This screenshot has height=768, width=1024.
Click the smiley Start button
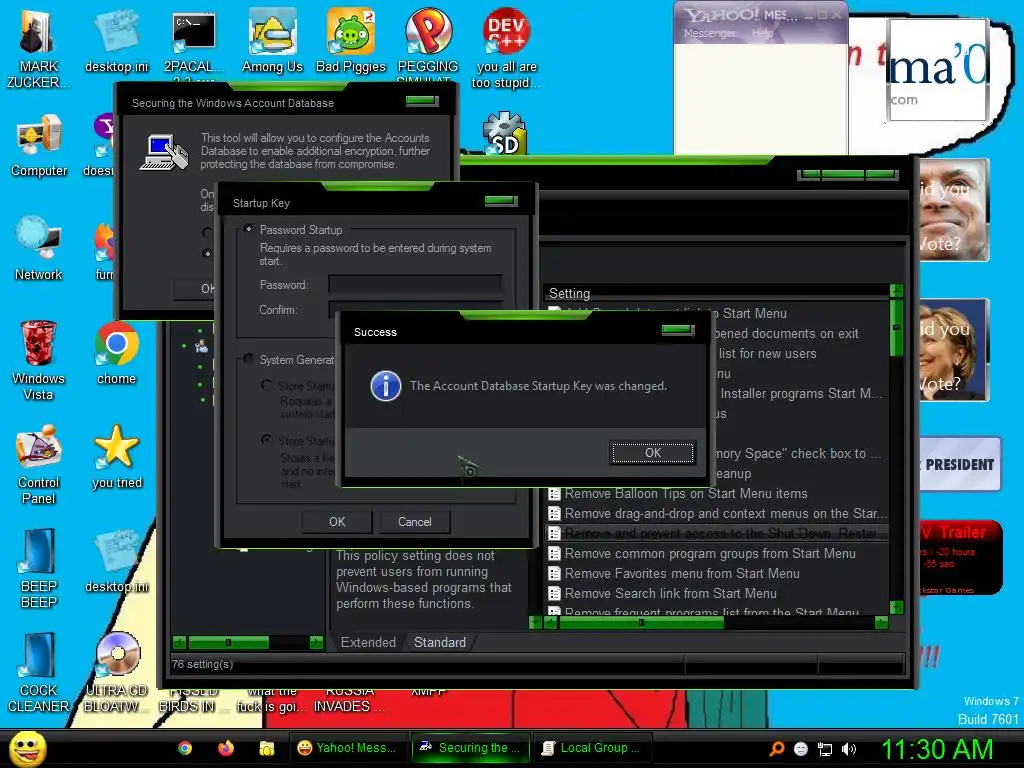(x=27, y=748)
